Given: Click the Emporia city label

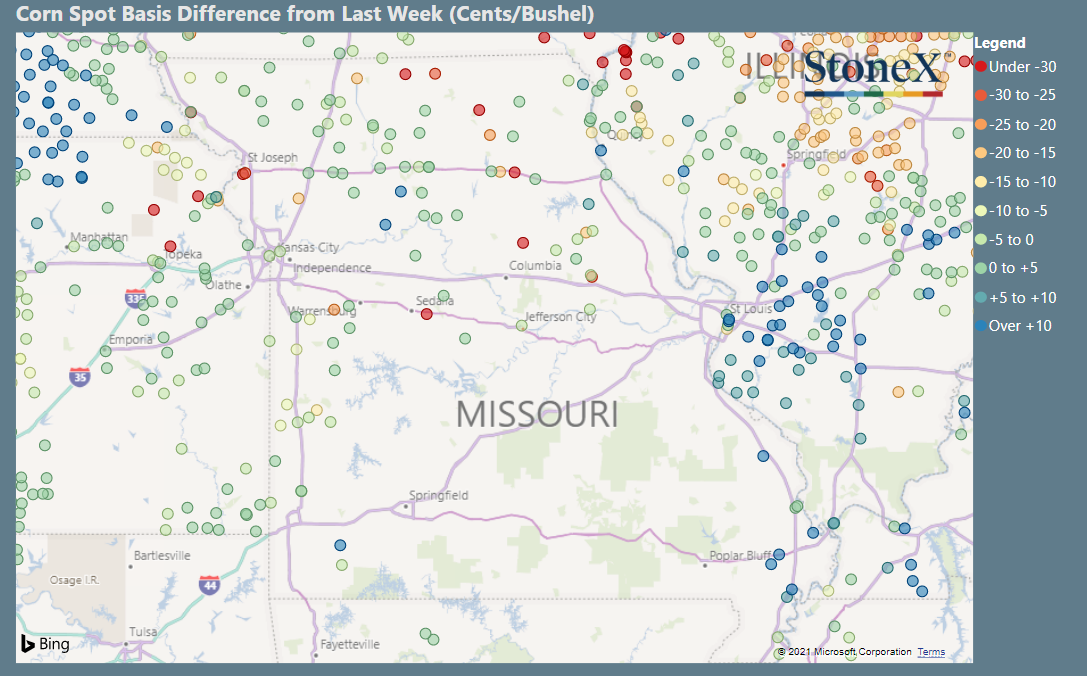Looking at the screenshot, I should [130, 339].
